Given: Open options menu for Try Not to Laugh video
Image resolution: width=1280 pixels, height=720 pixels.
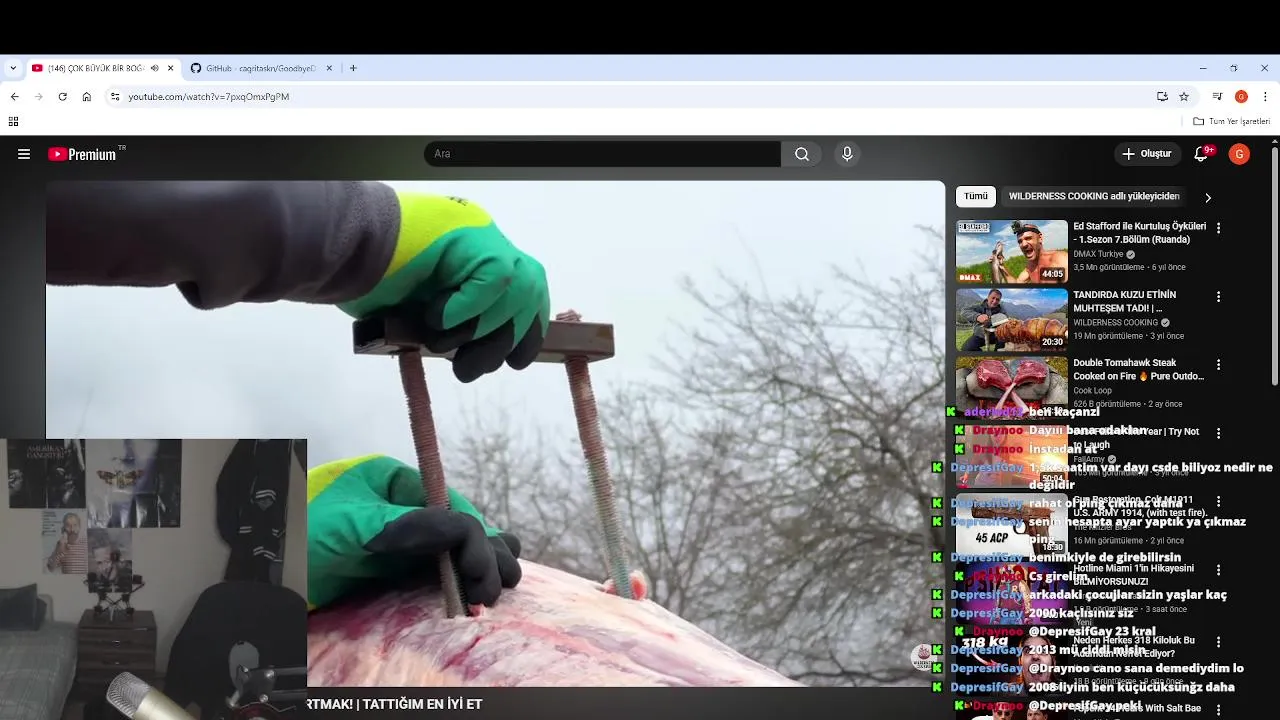Looking at the screenshot, I should [x=1218, y=433].
